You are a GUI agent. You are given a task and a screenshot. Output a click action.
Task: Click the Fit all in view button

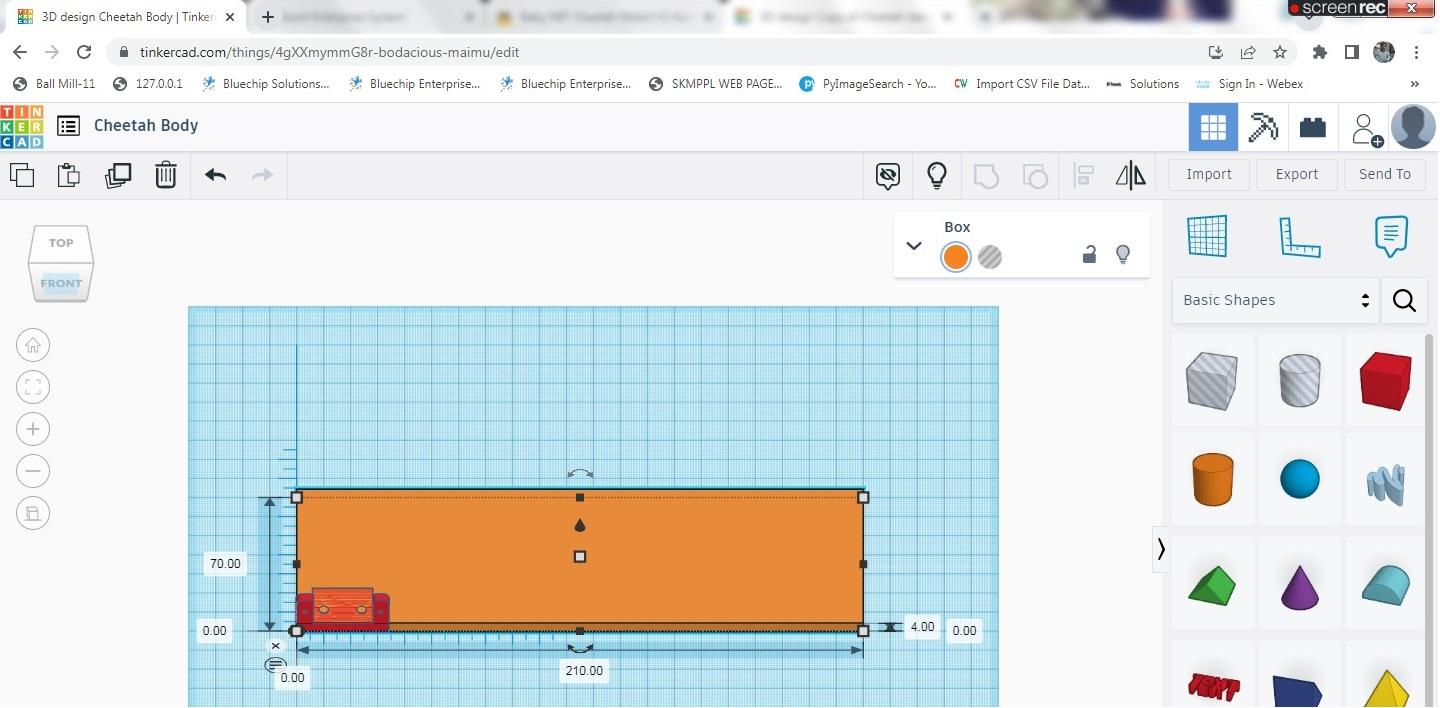click(33, 387)
